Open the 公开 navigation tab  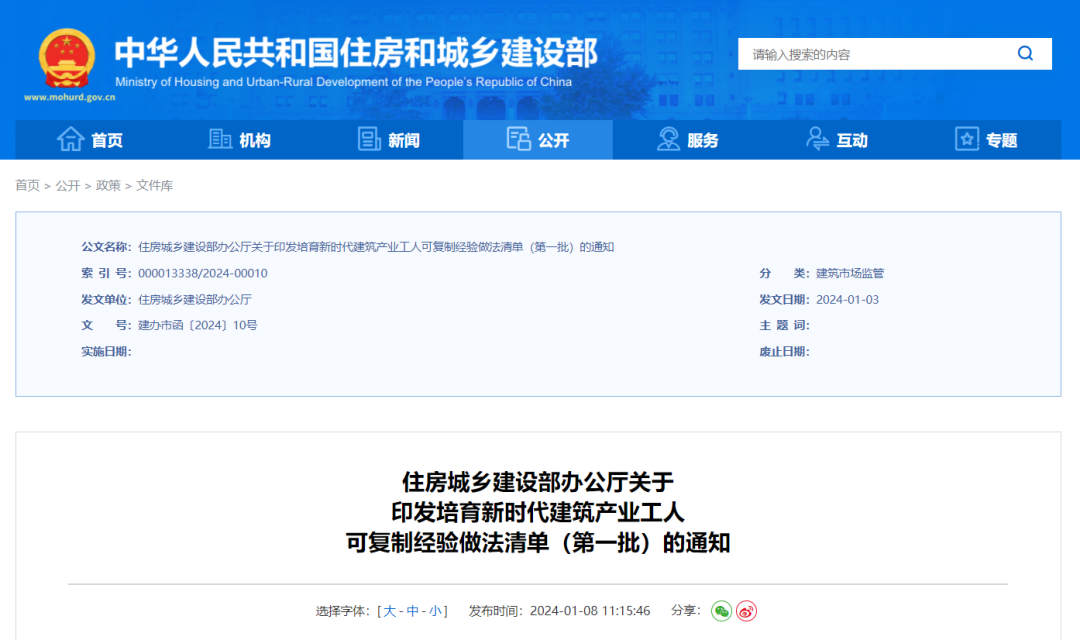(x=538, y=140)
